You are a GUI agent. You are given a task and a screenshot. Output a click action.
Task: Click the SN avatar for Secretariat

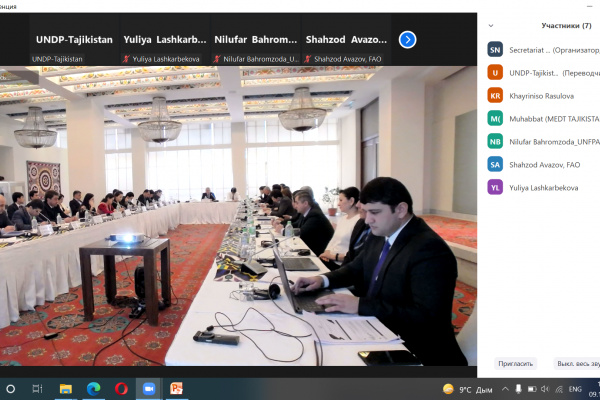(494, 49)
